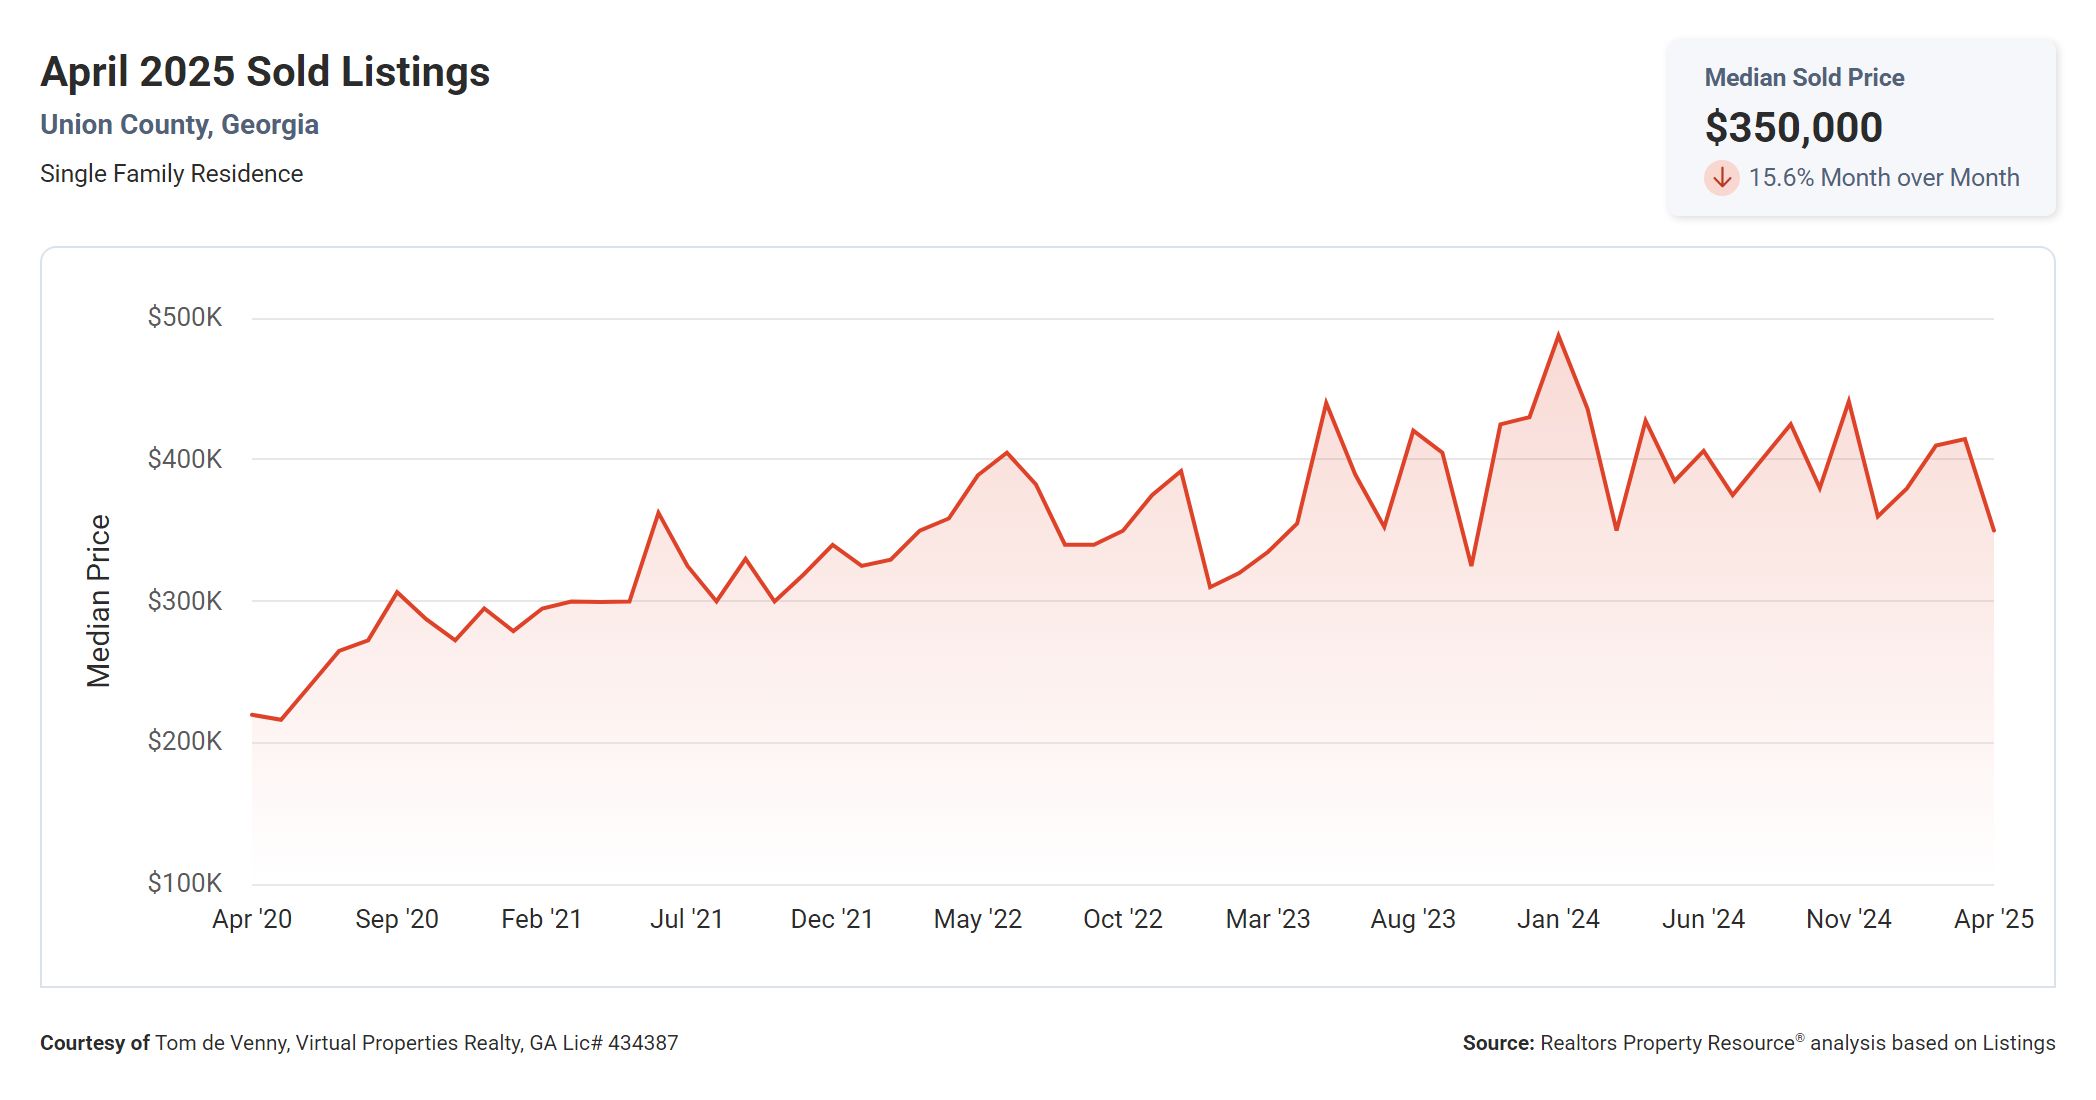The height and width of the screenshot is (1100, 2096).
Task: Click the $300K y-axis label
Action: tap(185, 601)
